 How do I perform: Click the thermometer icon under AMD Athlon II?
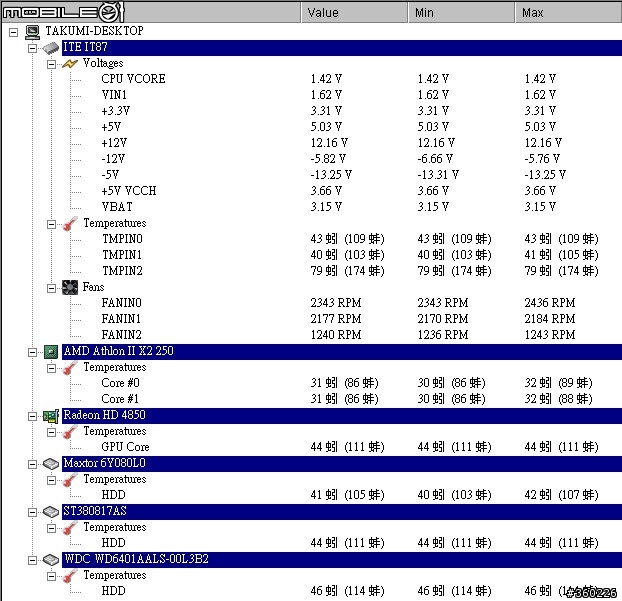70,368
